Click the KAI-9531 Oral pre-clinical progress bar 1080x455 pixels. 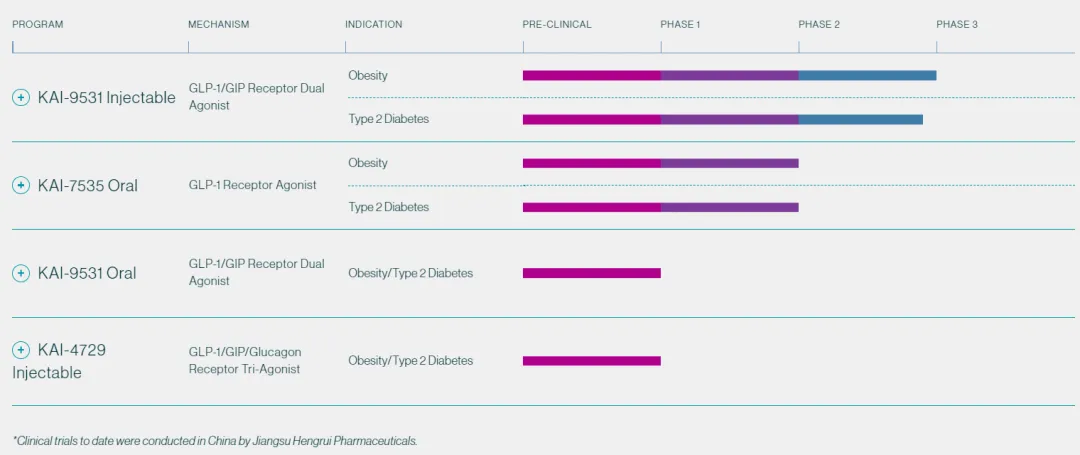tap(592, 273)
